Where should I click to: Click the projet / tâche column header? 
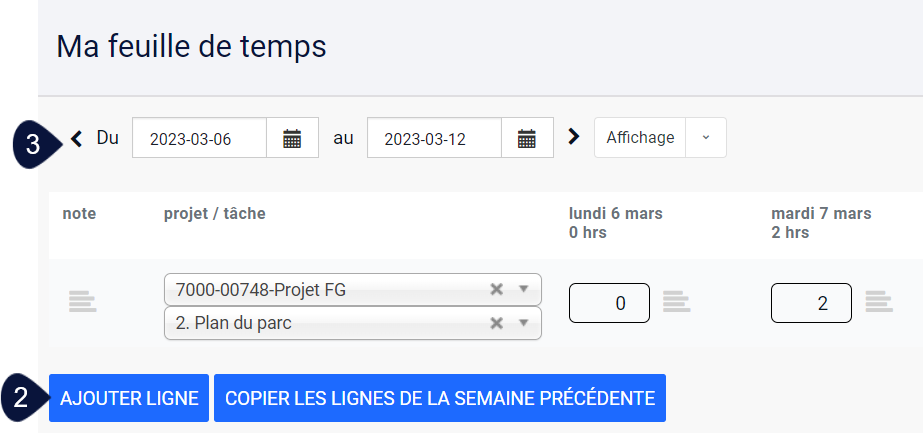click(214, 214)
